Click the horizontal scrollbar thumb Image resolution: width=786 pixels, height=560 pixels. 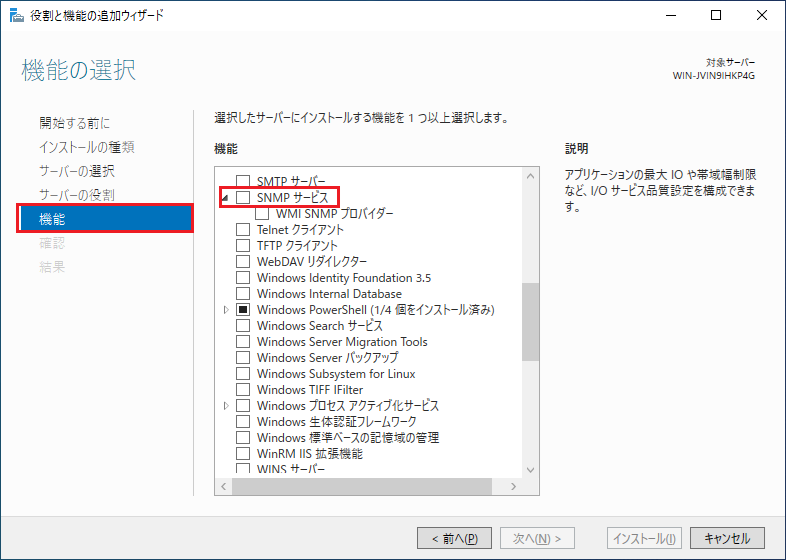click(362, 486)
